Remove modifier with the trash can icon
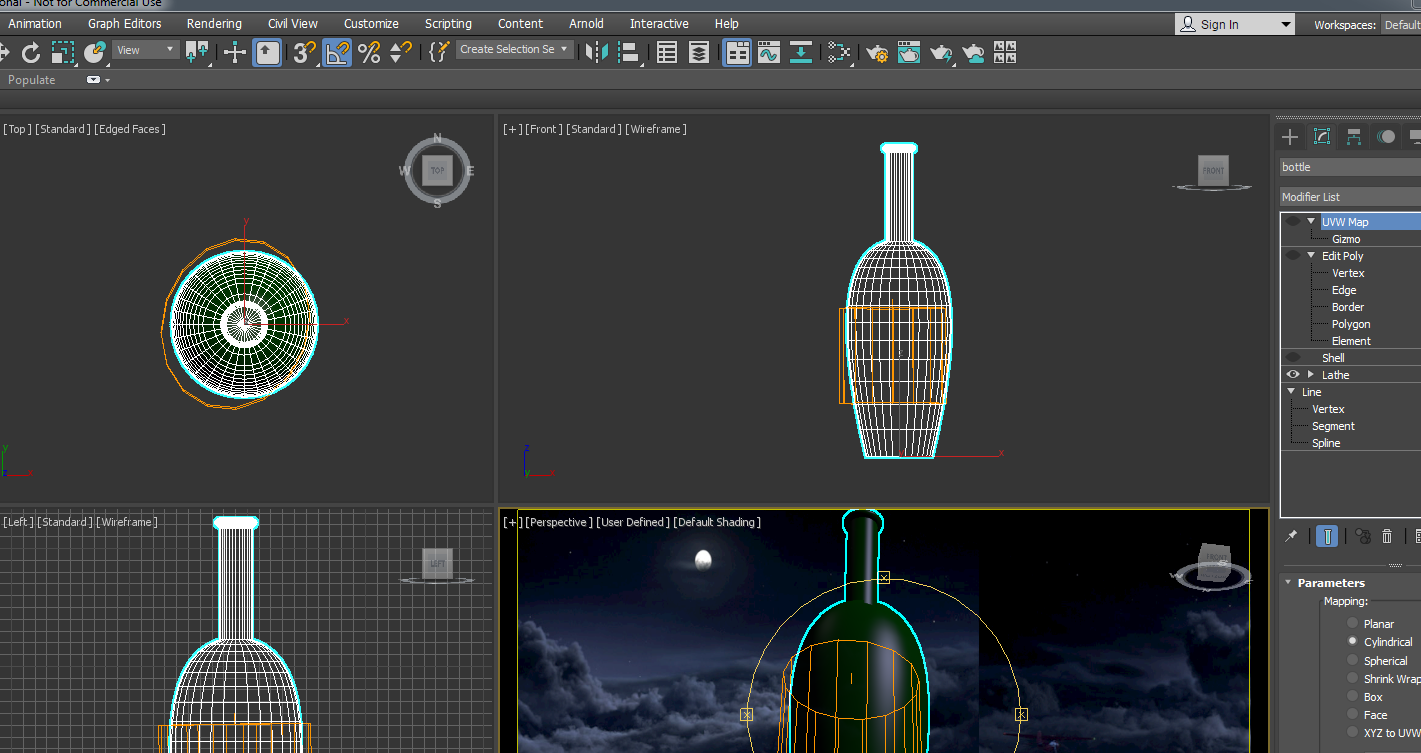The width and height of the screenshot is (1421, 753). (x=1387, y=537)
